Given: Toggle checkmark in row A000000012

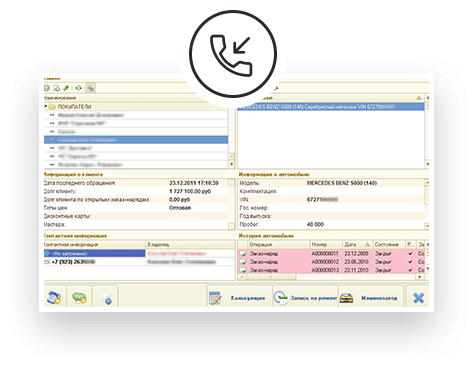Looking at the screenshot, I should (410, 262).
